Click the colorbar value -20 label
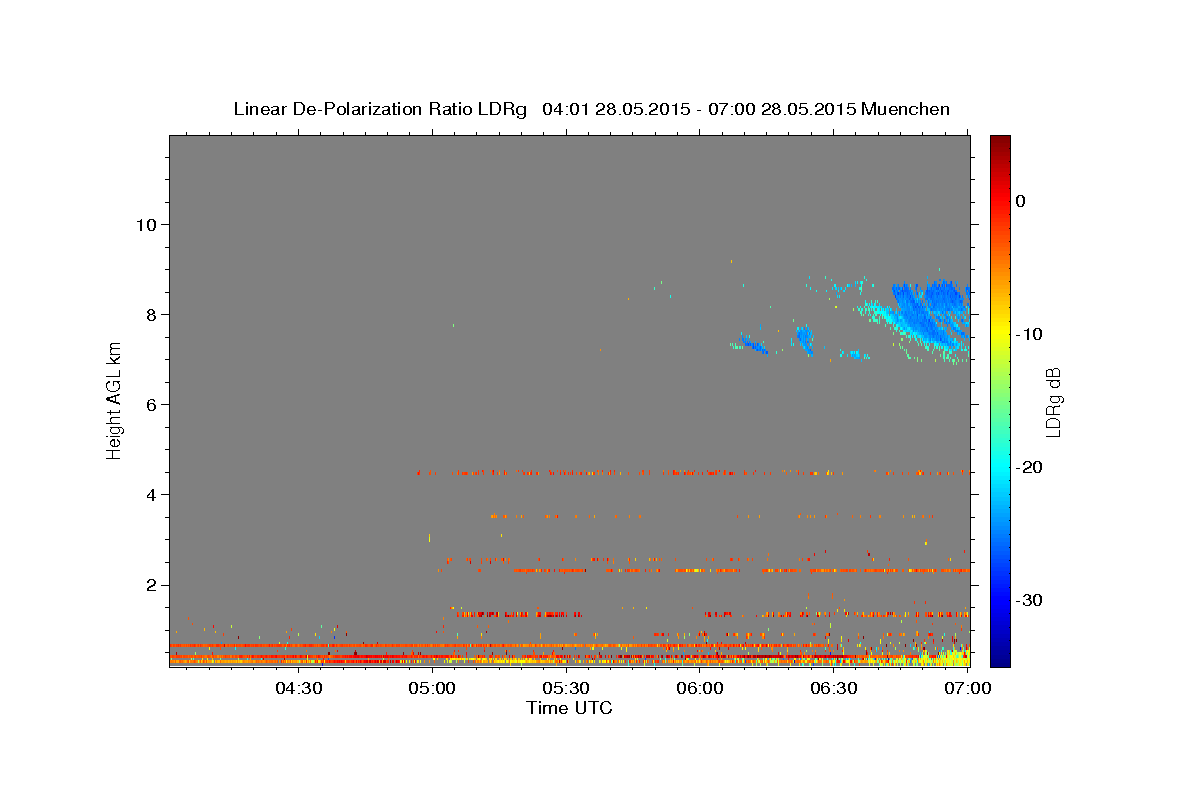1200x800 pixels. [1029, 467]
